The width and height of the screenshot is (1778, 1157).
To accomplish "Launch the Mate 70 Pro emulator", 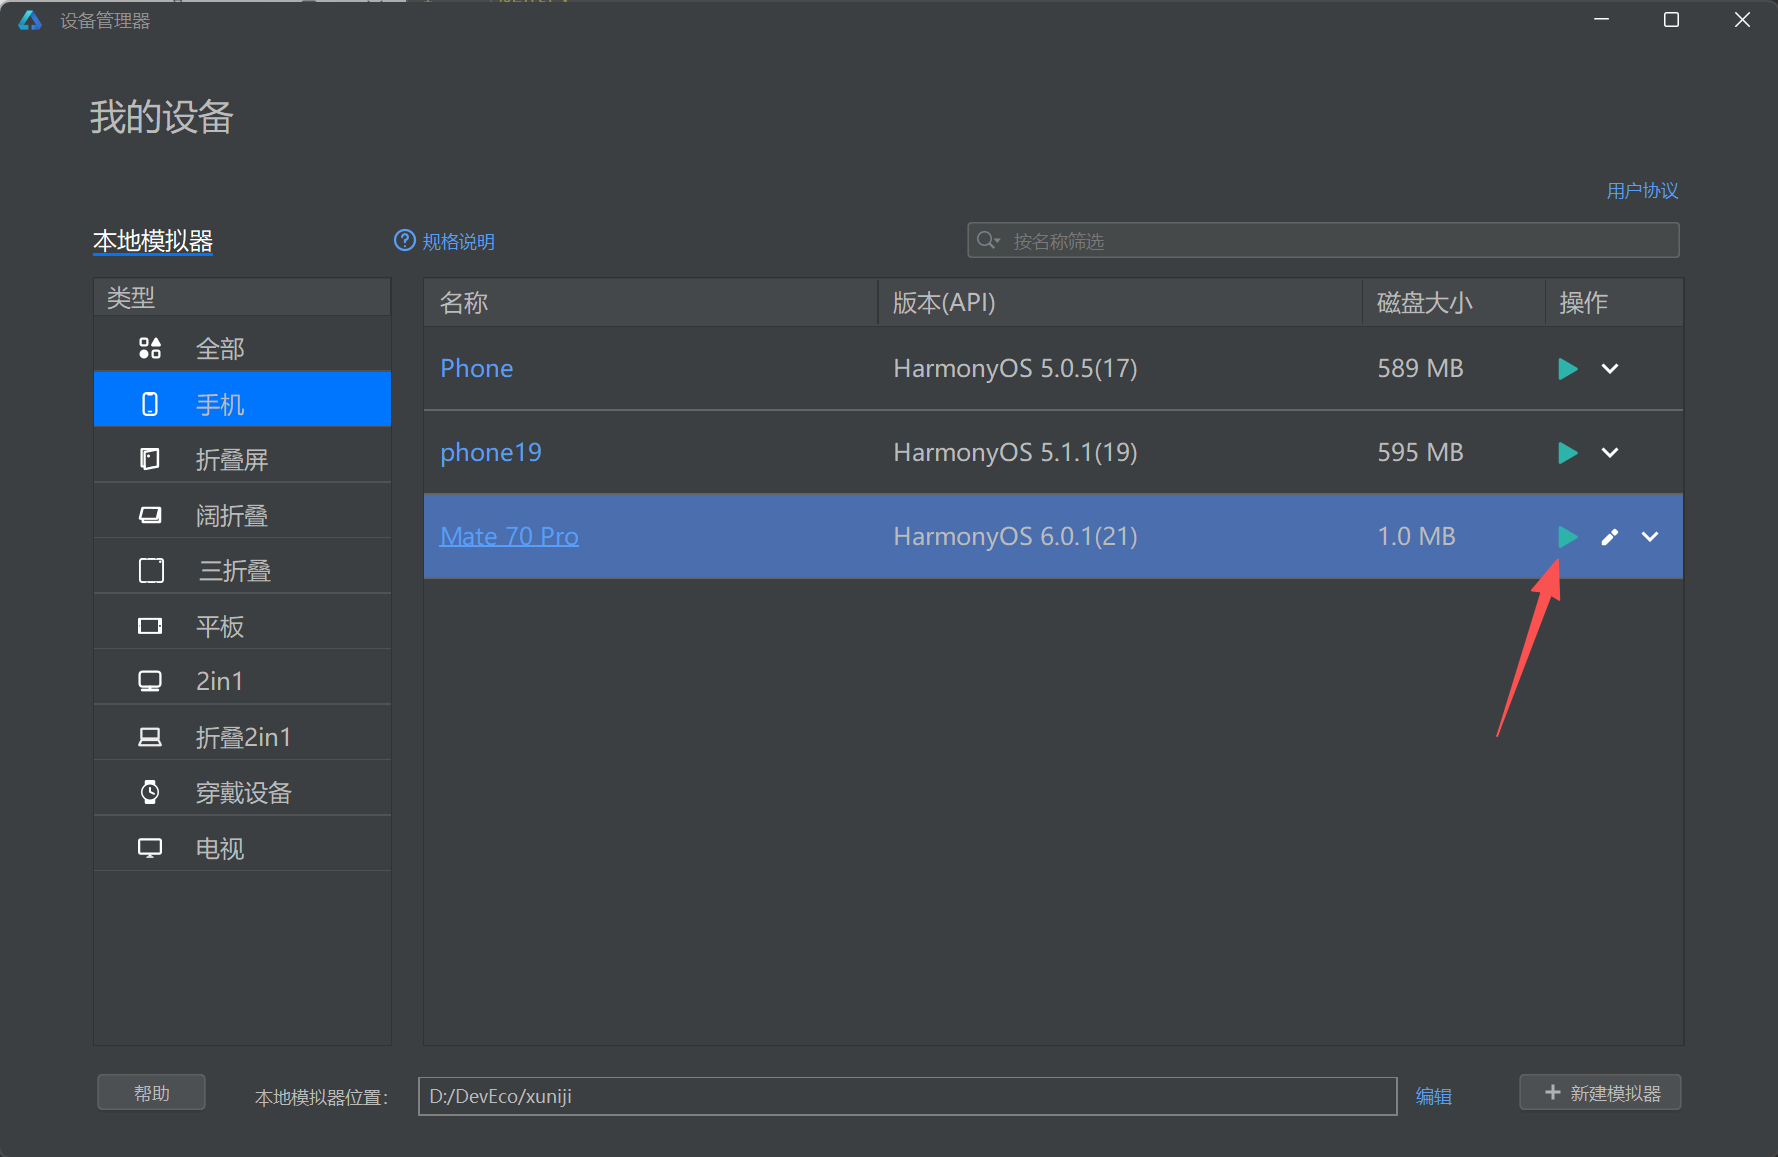I will [1567, 537].
